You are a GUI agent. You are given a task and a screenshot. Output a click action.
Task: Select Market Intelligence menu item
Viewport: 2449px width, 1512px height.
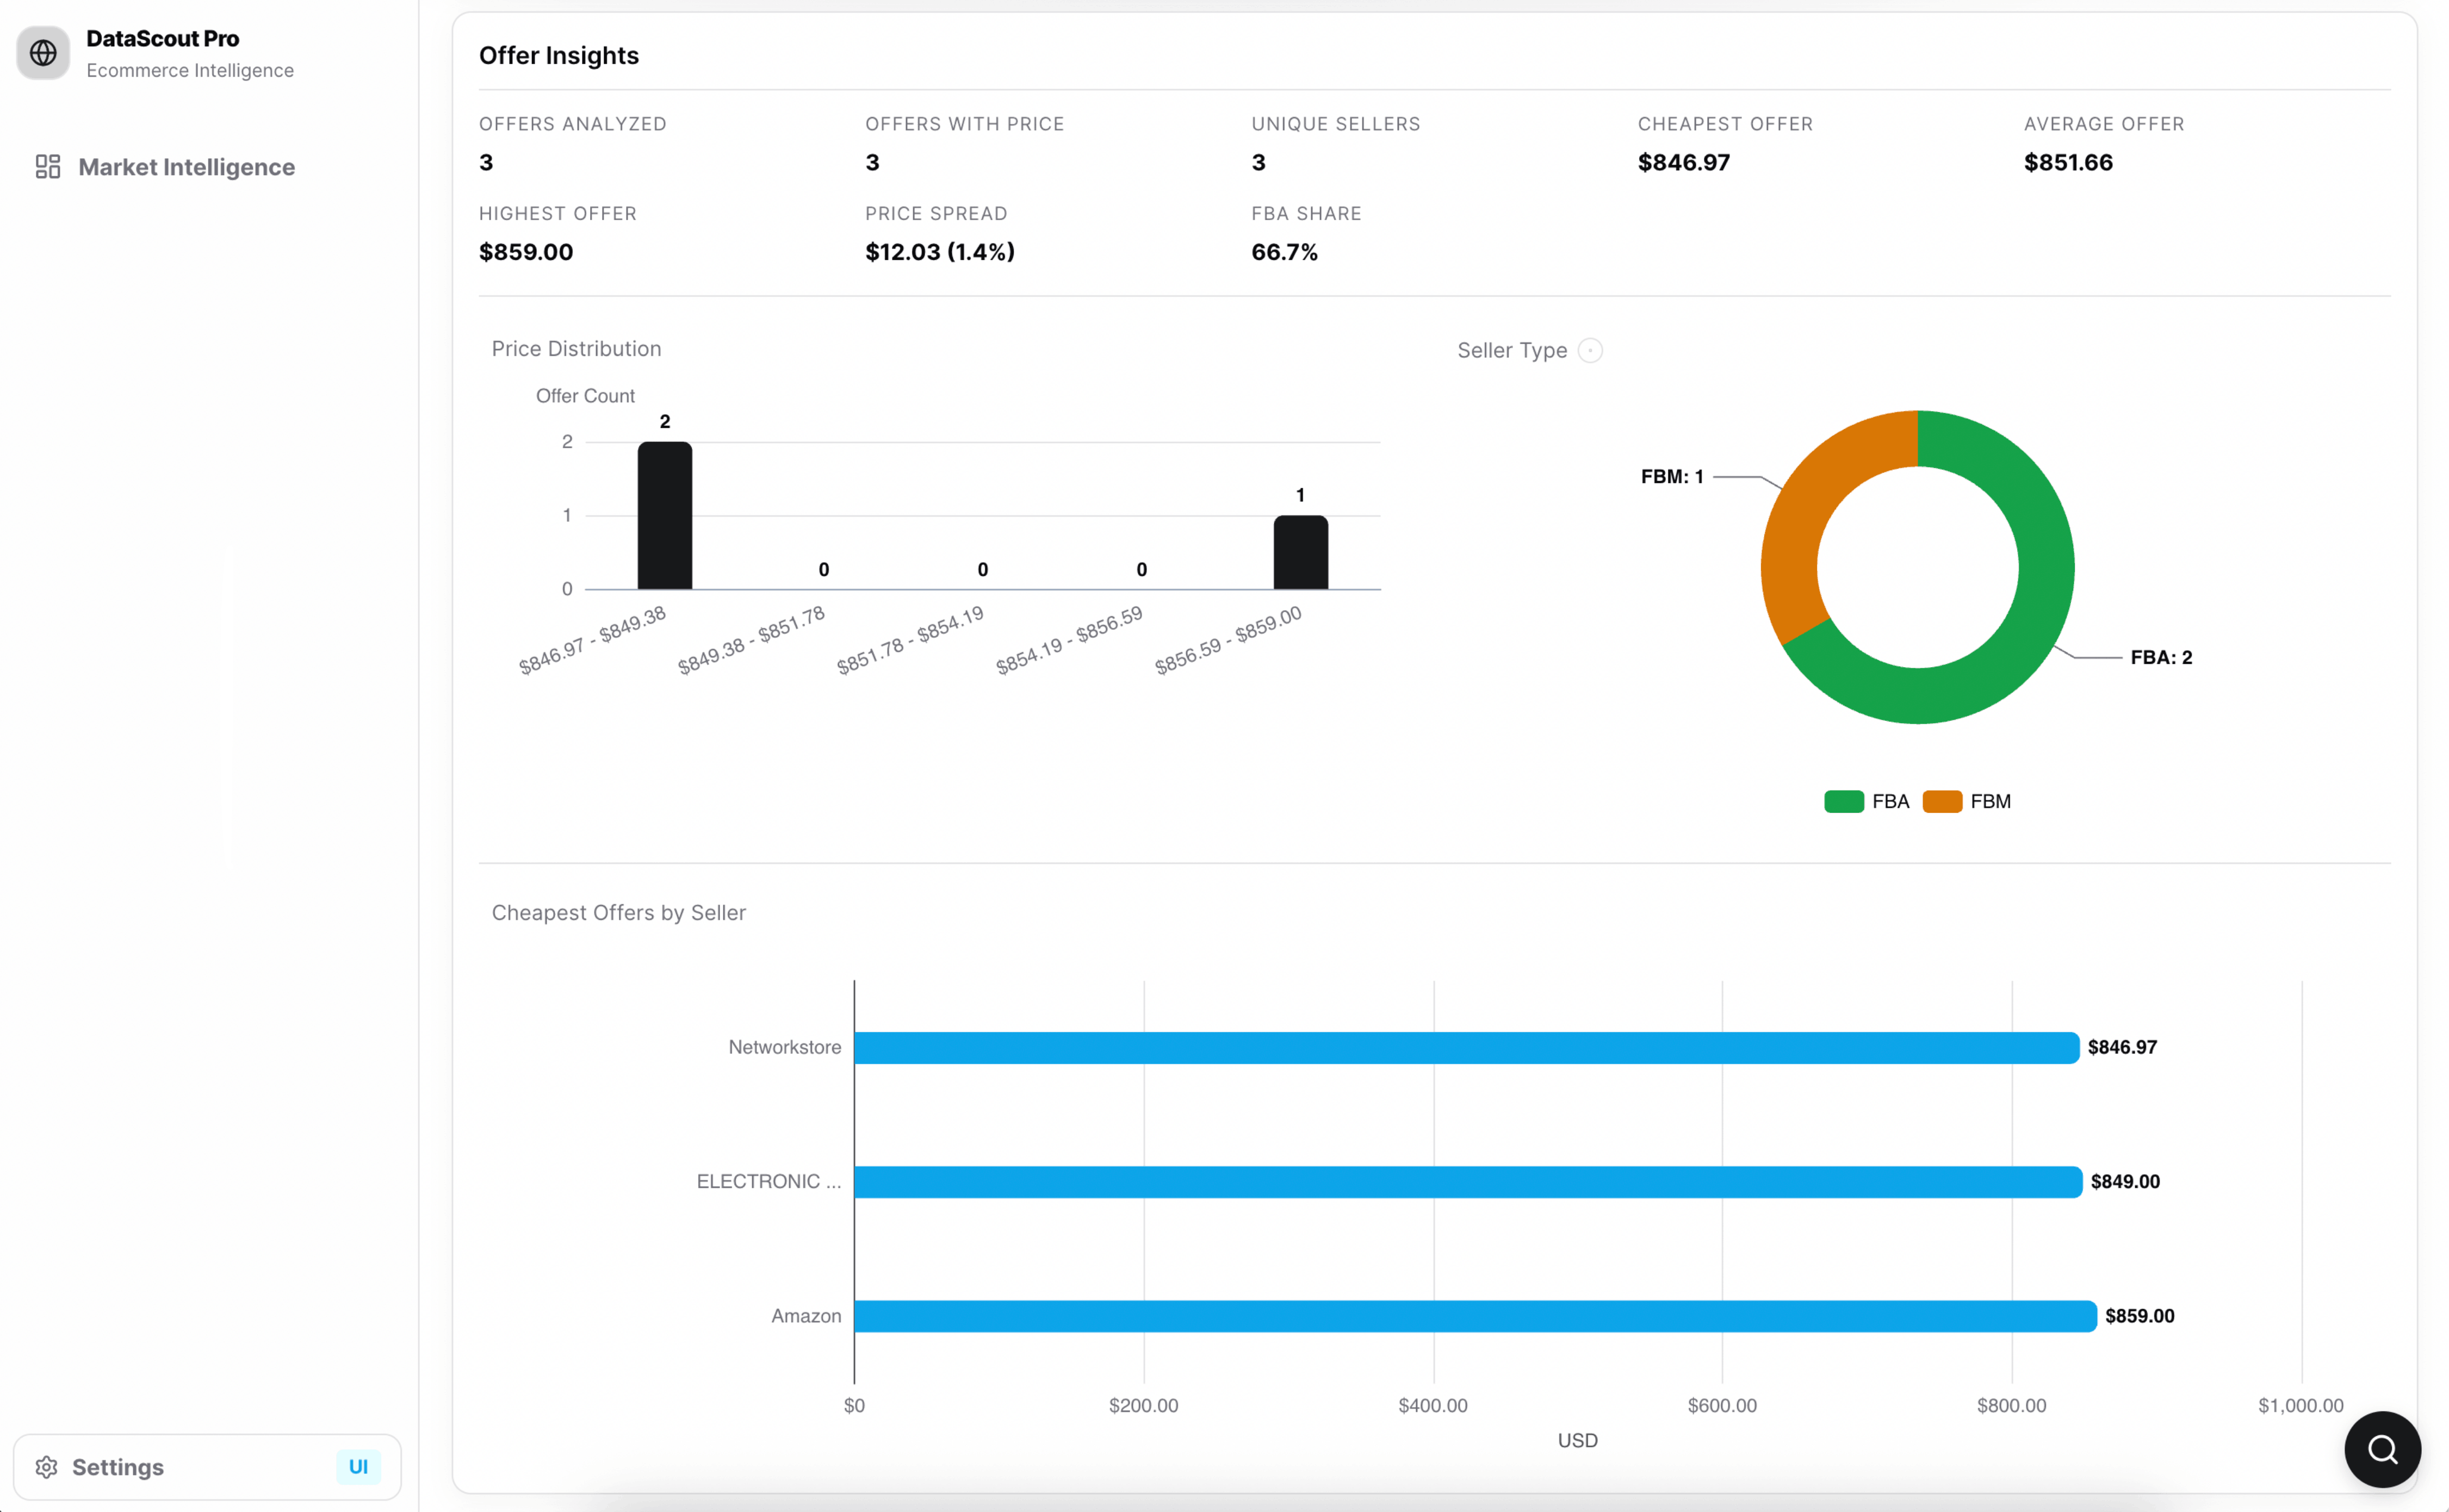tap(186, 167)
